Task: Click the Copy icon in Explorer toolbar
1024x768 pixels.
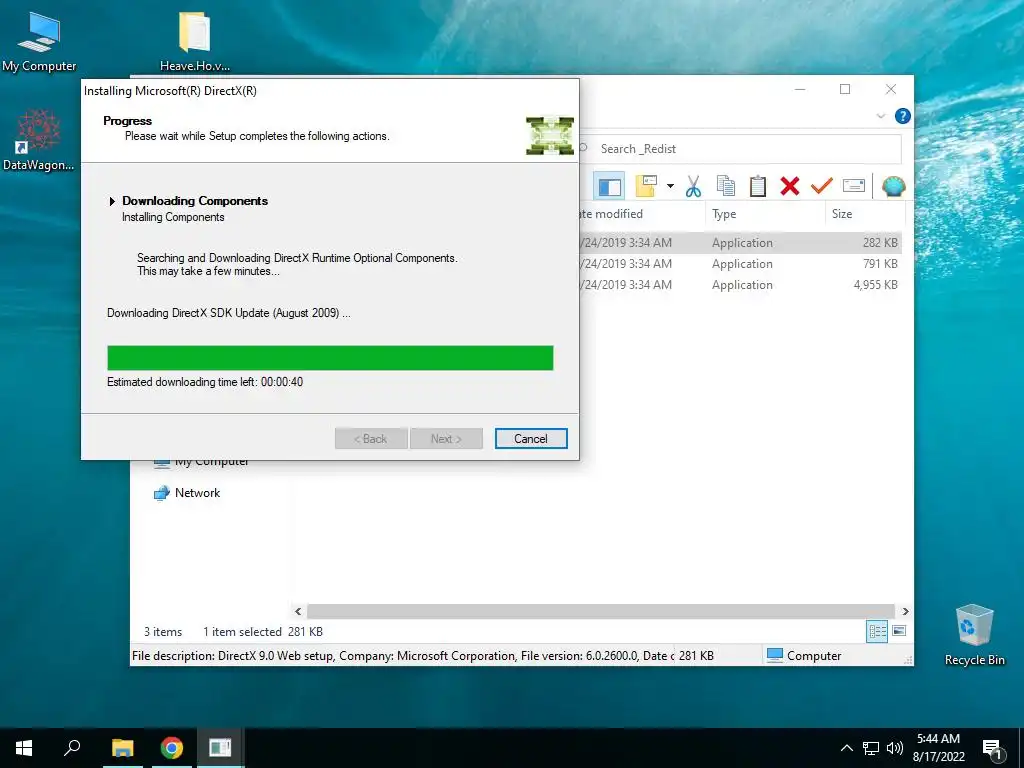Action: (726, 187)
